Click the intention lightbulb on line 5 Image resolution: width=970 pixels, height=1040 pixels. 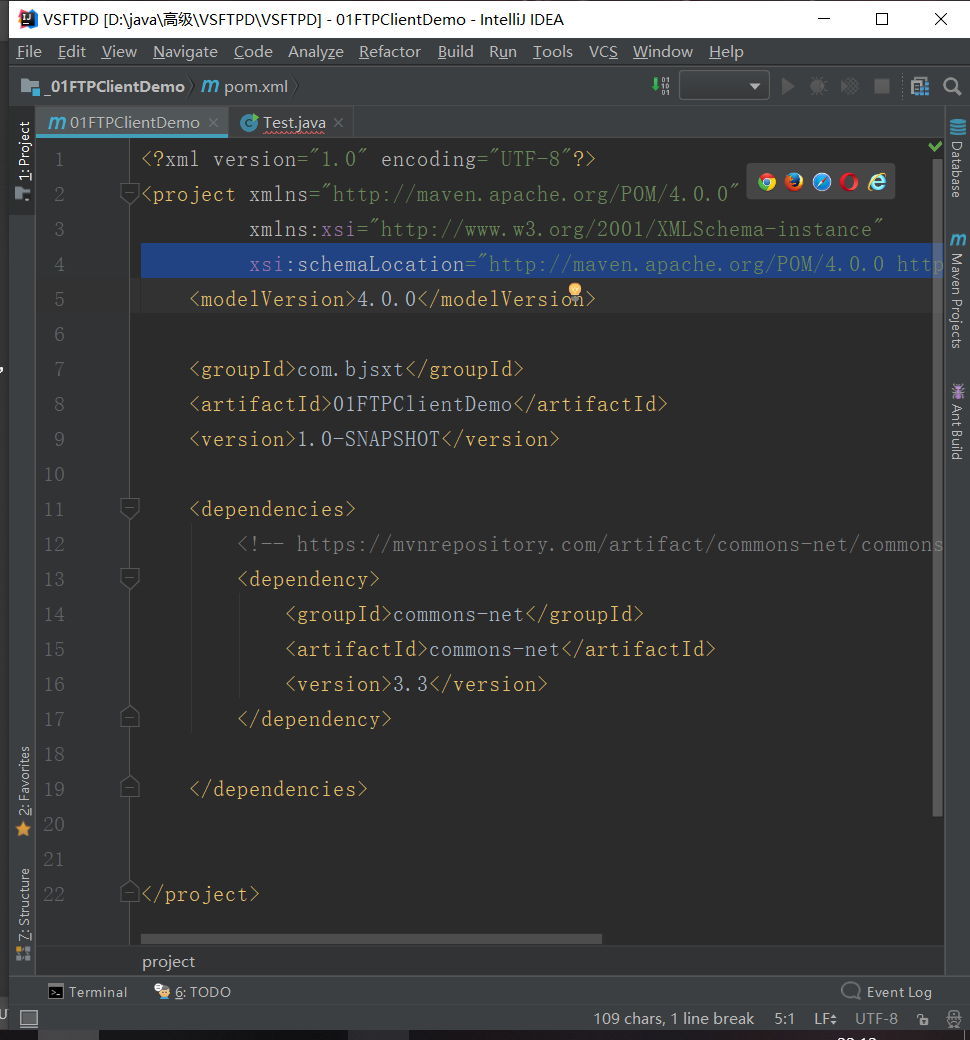click(575, 290)
